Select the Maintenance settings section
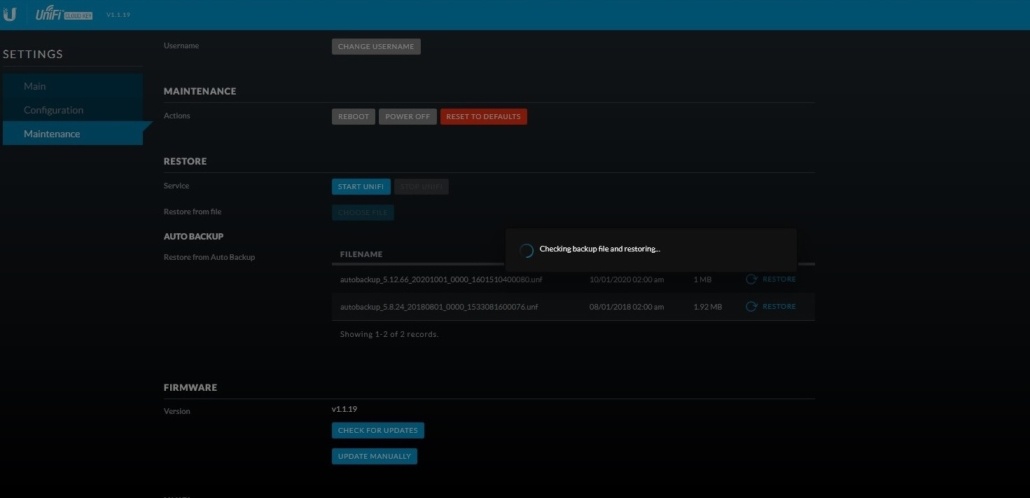This screenshot has height=498, width=1030. click(52, 134)
